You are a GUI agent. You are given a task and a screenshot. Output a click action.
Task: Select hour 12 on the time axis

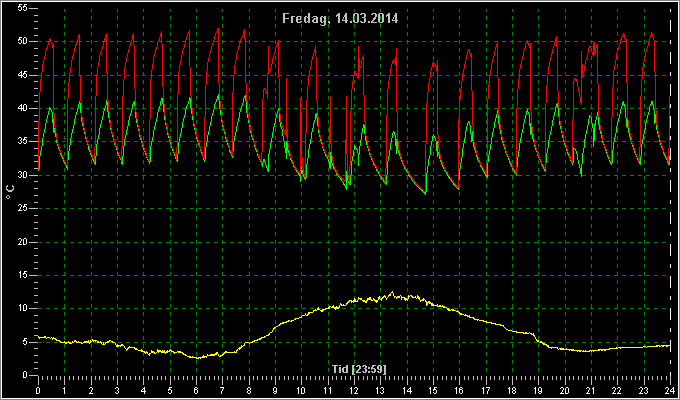pyautogui.click(x=354, y=390)
